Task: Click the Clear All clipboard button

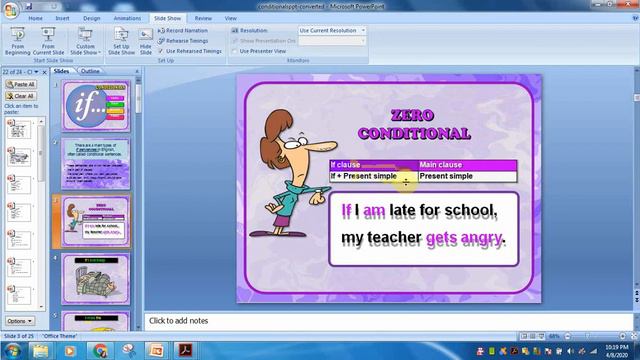Action: (21, 96)
